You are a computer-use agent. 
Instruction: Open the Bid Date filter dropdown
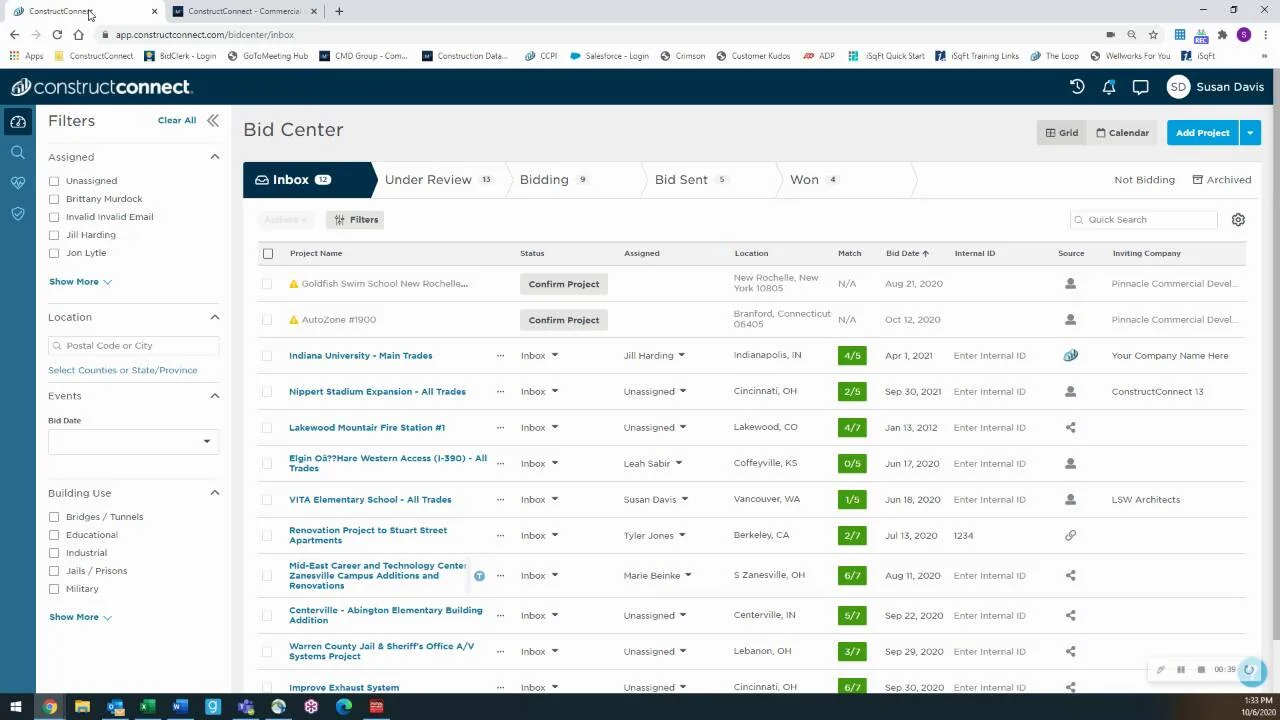[x=132, y=441]
